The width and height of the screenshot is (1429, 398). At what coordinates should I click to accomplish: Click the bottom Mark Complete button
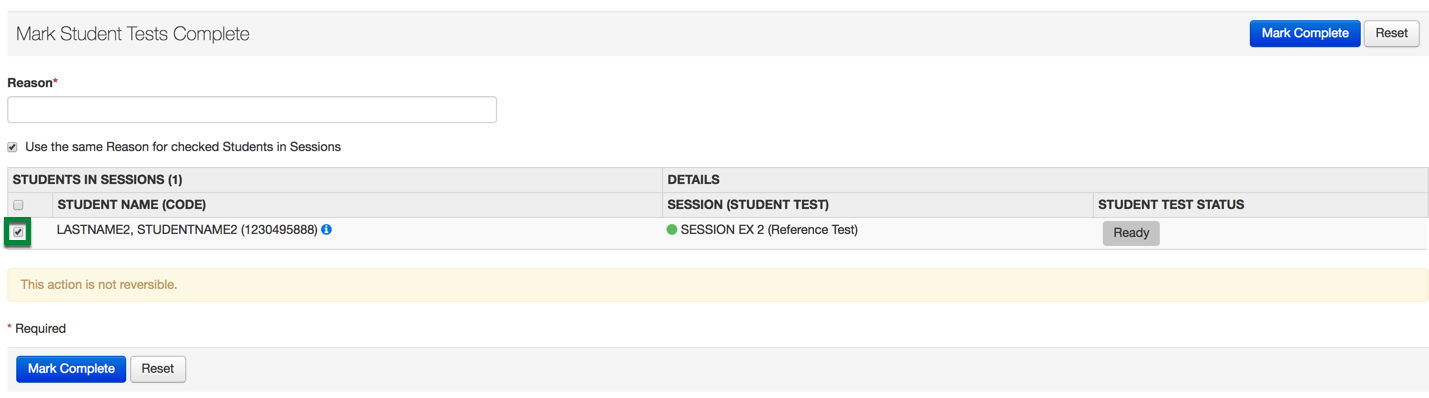click(x=71, y=369)
